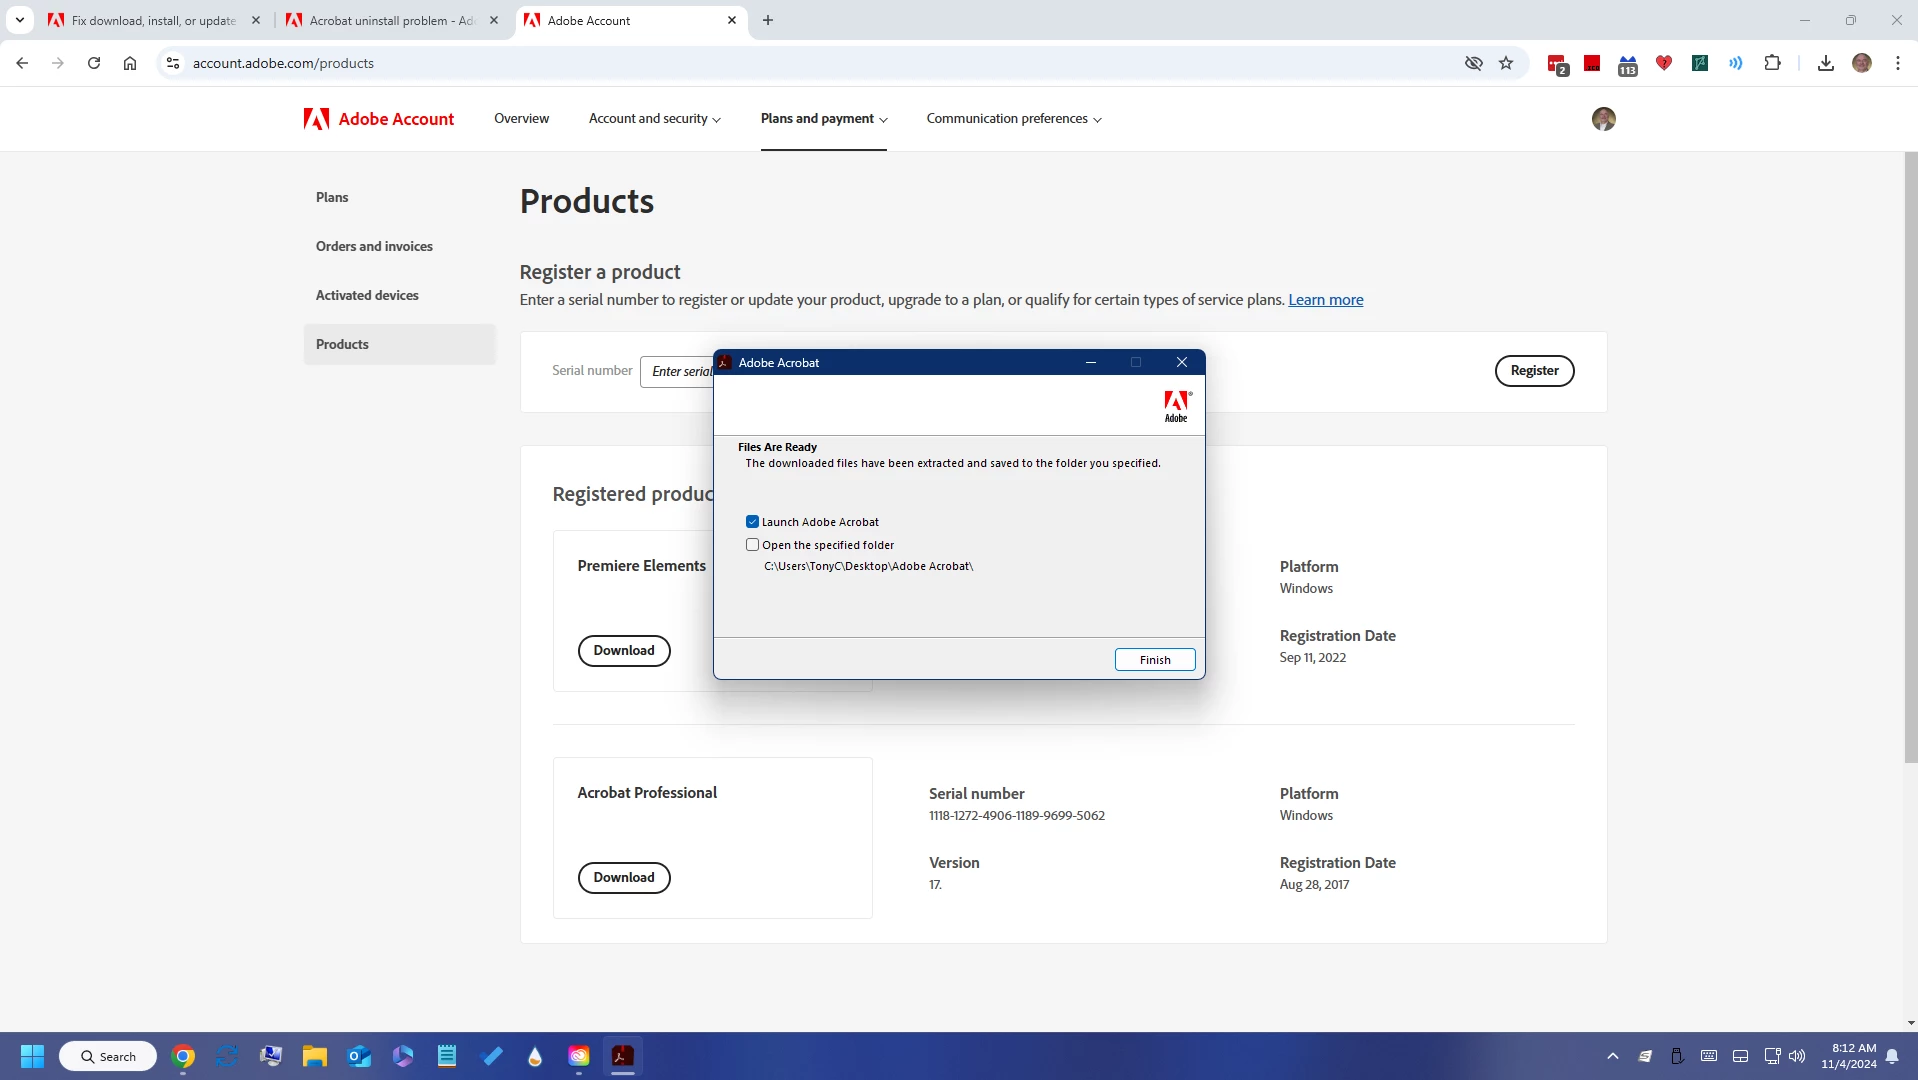Click the serial number input field
Image resolution: width=1918 pixels, height=1080 pixels.
[x=677, y=371]
